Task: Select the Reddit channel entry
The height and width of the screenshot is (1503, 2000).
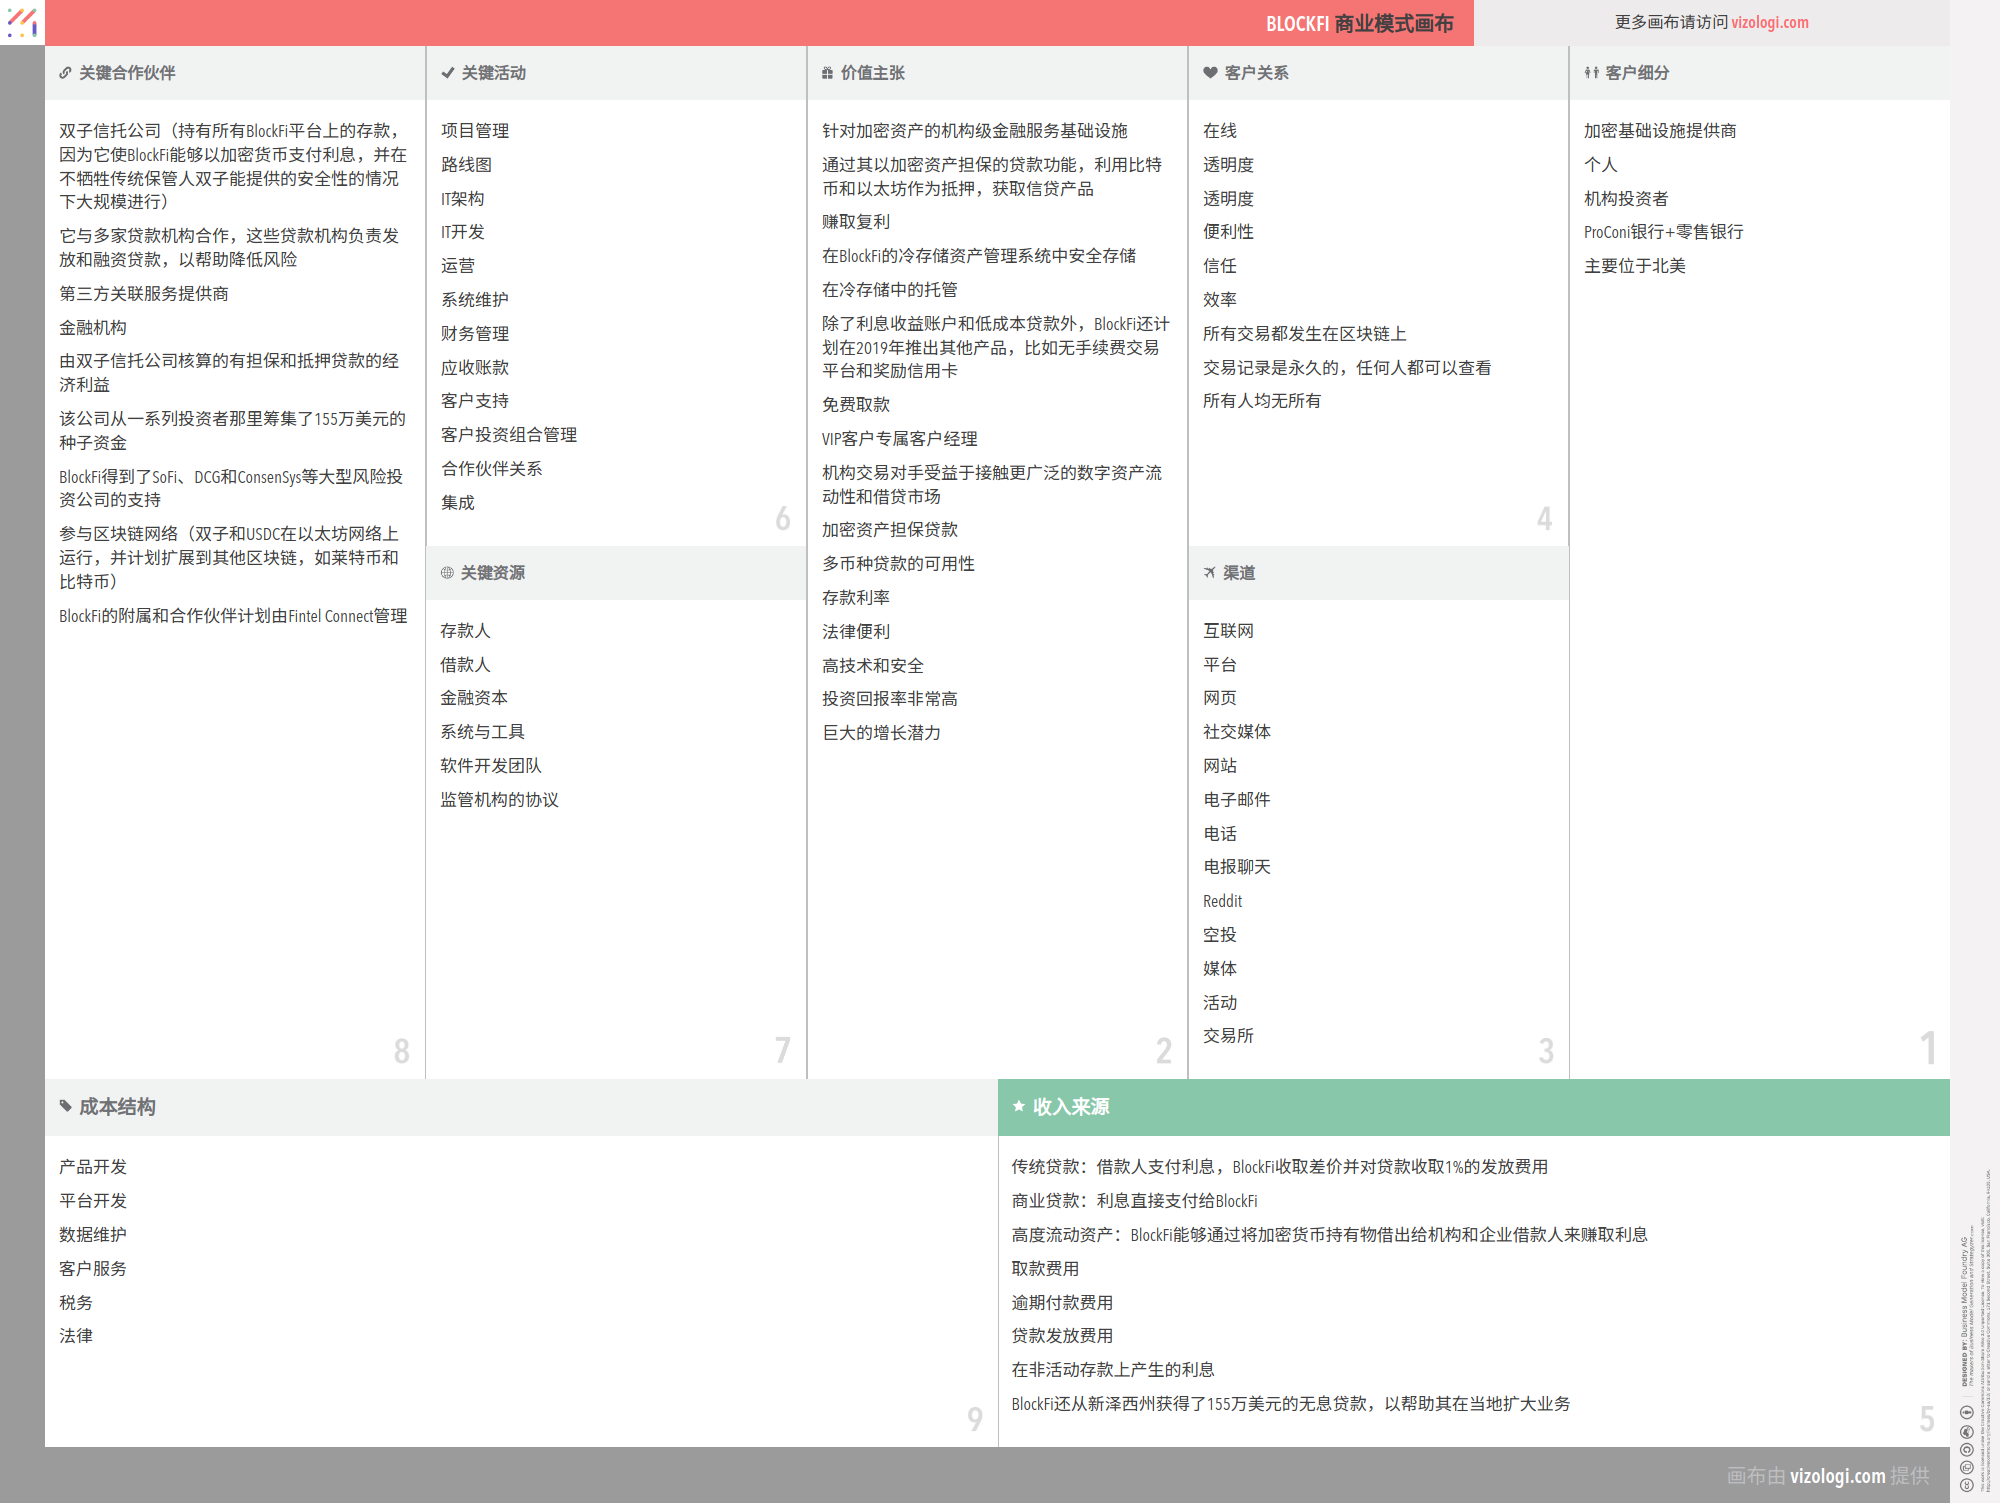Action: (x=1222, y=901)
